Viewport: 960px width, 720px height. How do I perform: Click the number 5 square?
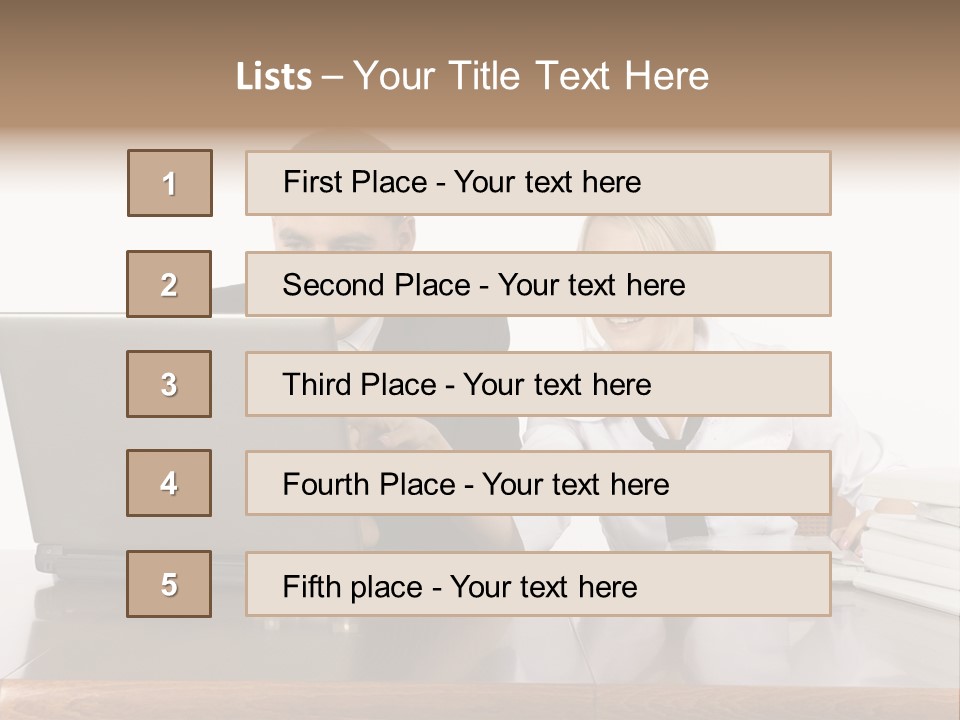pyautogui.click(x=169, y=584)
